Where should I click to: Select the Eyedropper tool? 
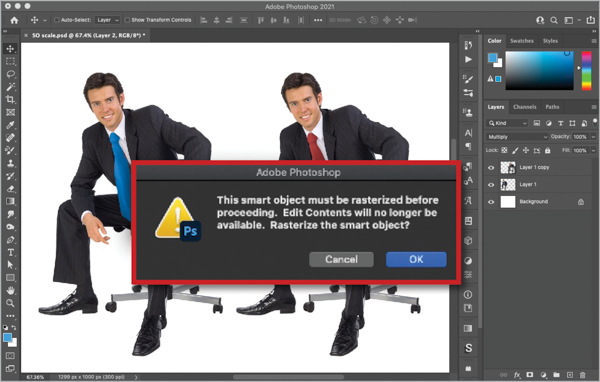click(10, 125)
